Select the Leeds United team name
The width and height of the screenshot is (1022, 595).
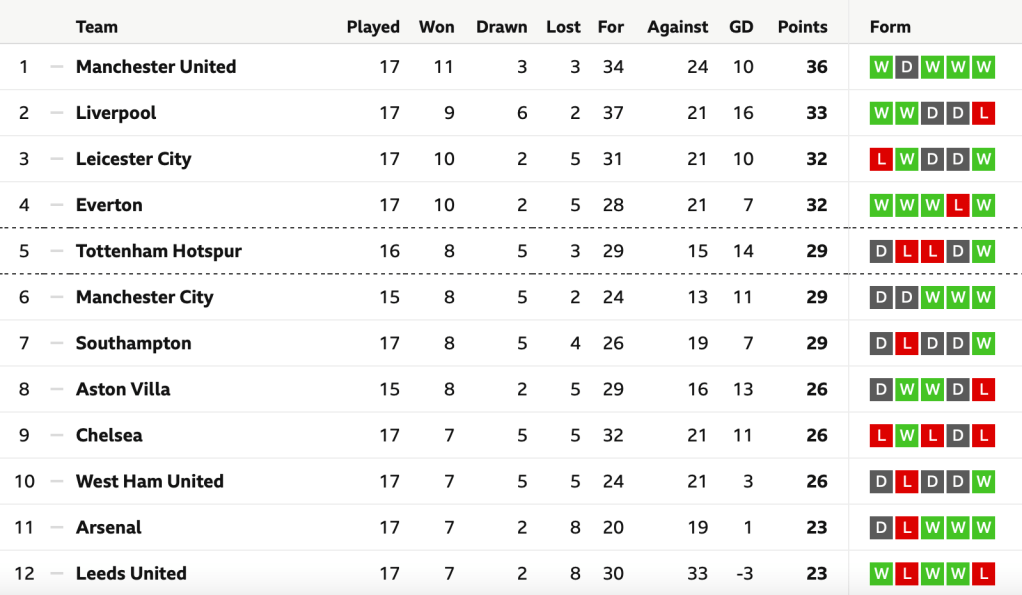(131, 573)
